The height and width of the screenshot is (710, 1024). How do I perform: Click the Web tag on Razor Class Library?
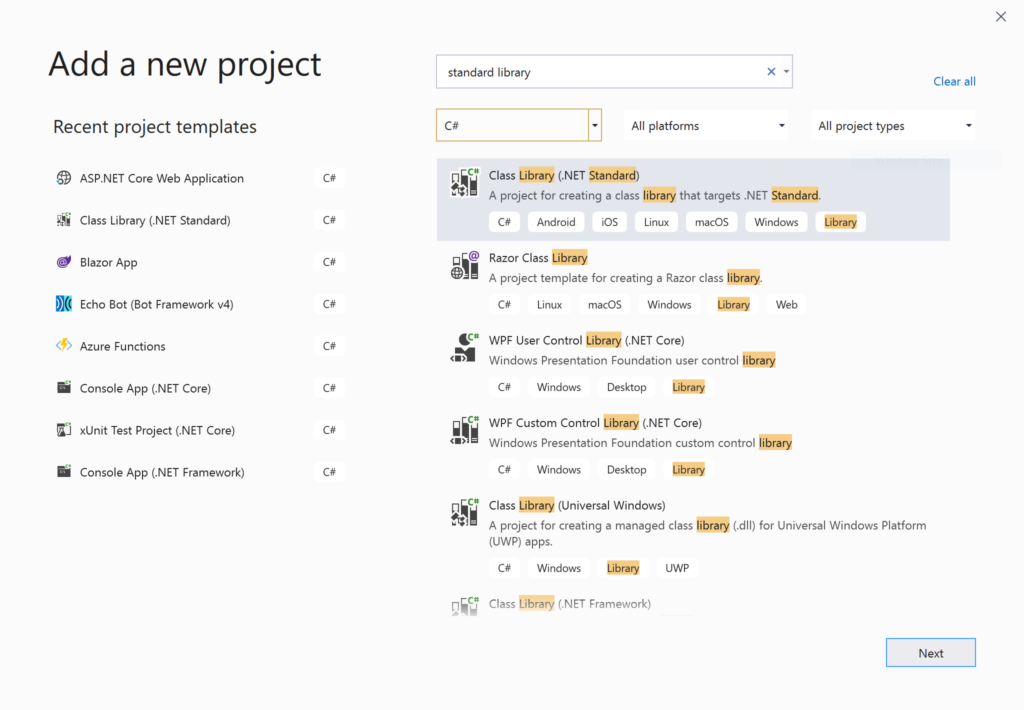pyautogui.click(x=786, y=304)
